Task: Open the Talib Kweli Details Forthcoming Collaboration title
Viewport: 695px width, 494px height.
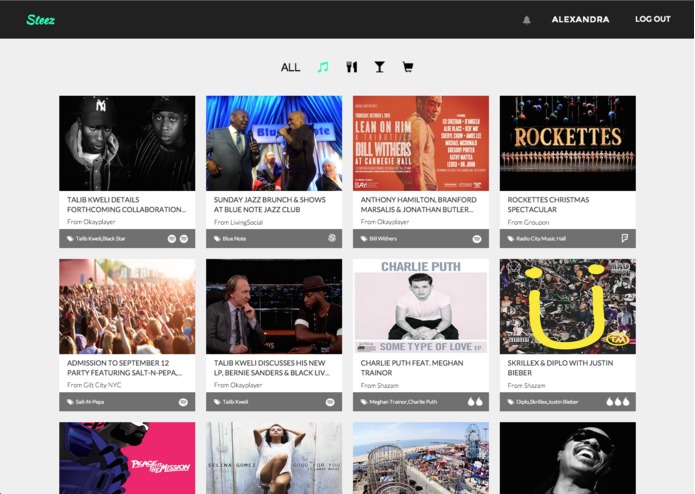Action: 126,205
